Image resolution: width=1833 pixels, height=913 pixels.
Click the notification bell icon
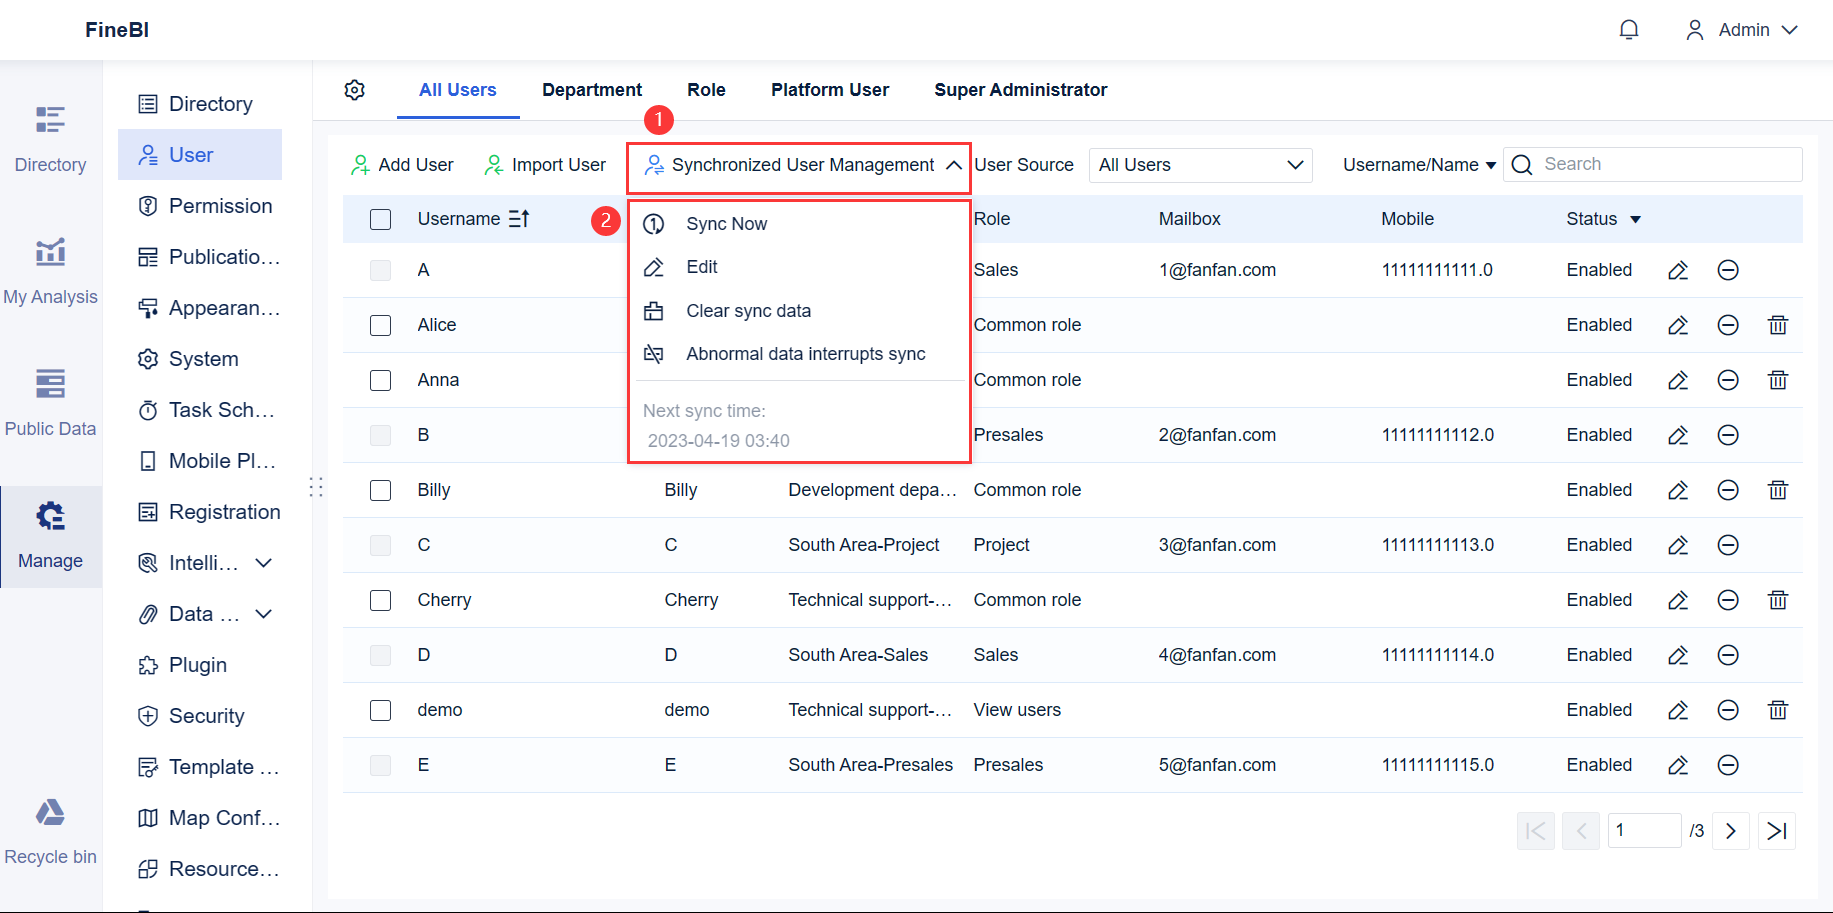coord(1628,29)
